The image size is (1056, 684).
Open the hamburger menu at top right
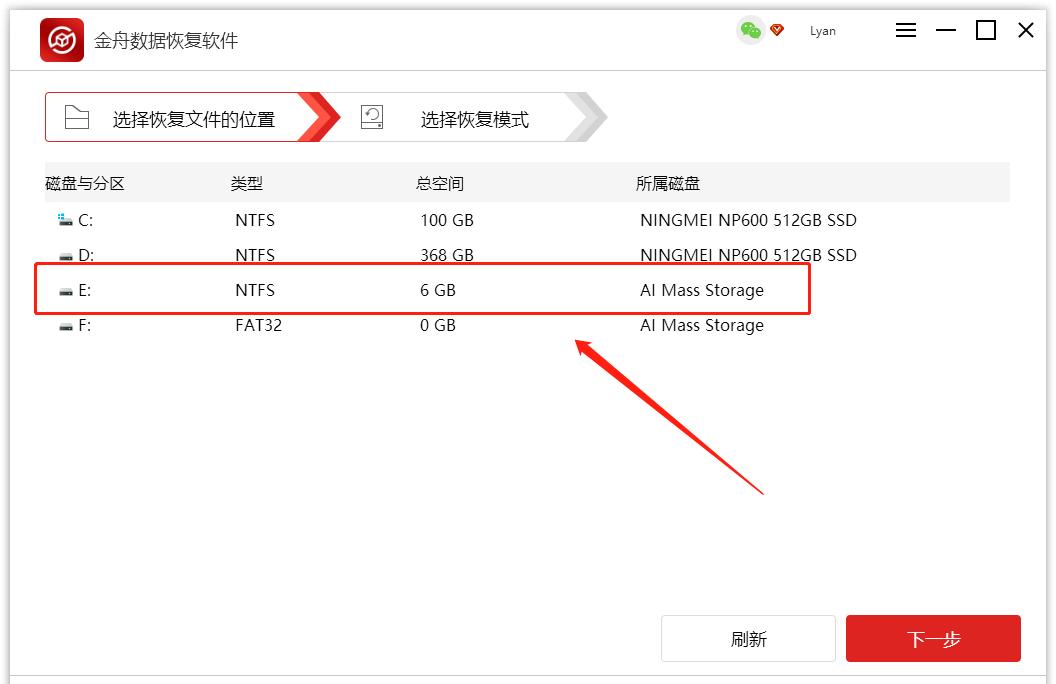pyautogui.click(x=906, y=30)
